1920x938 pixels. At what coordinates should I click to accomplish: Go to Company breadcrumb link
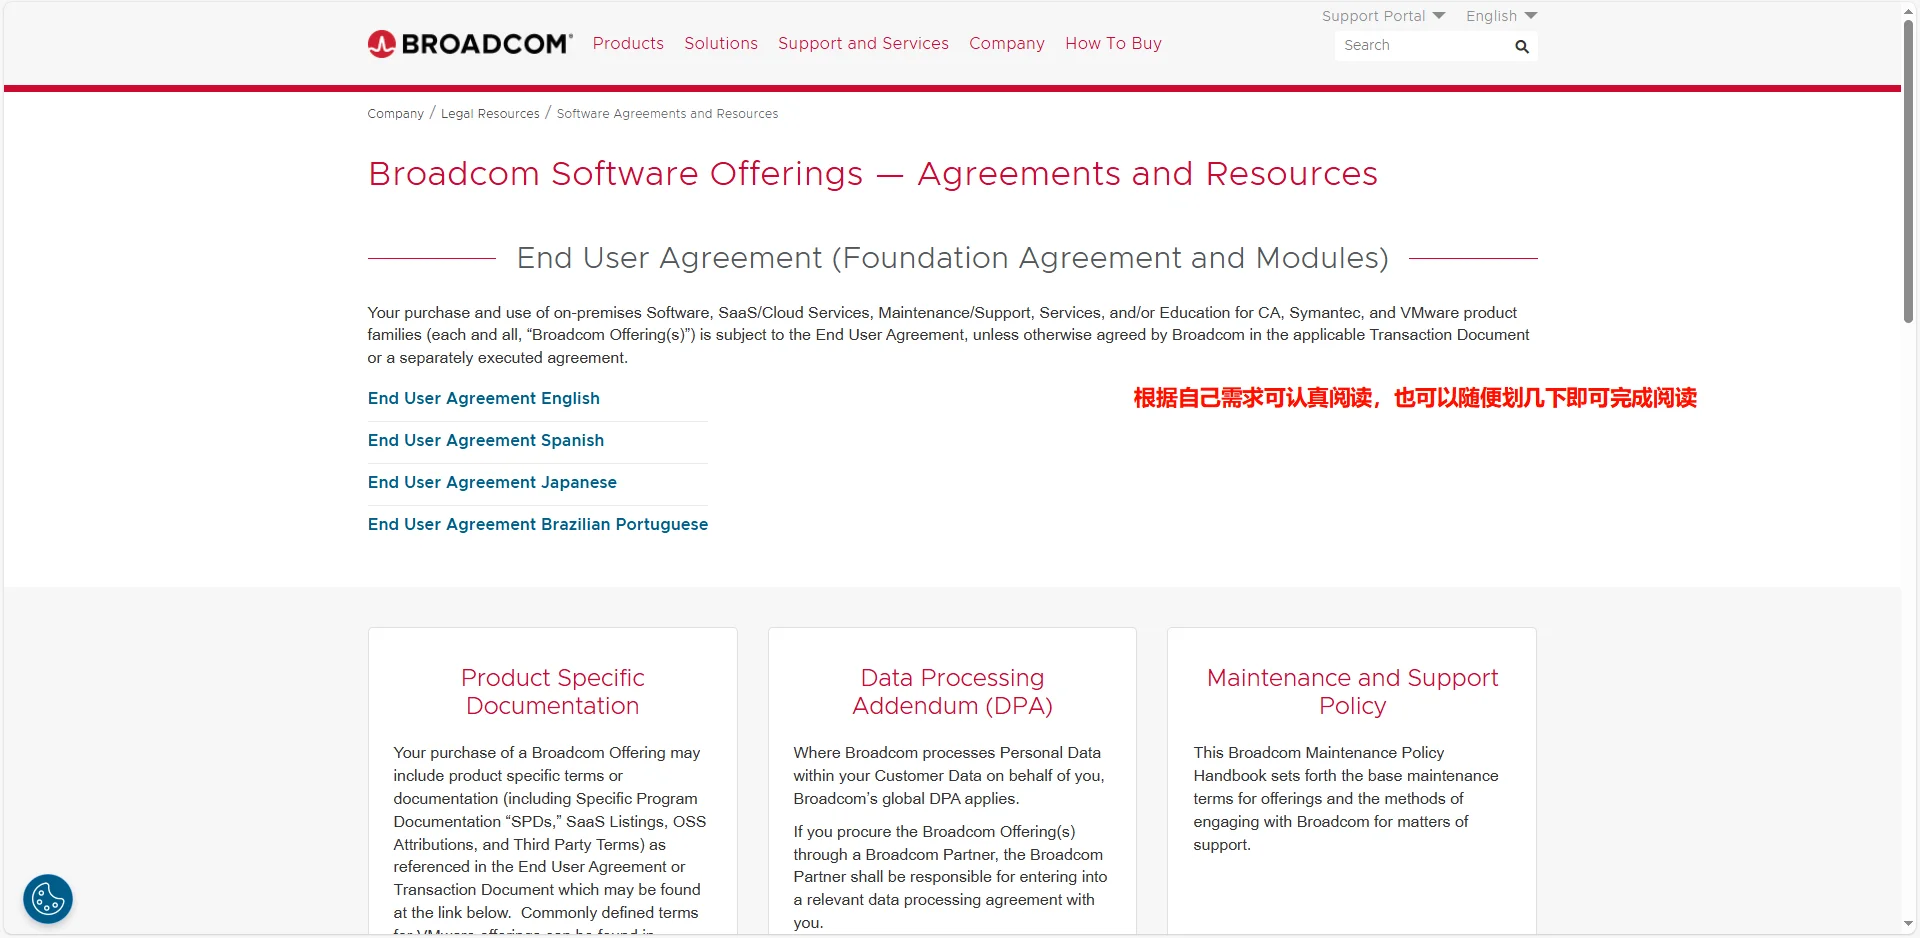[x=395, y=114]
